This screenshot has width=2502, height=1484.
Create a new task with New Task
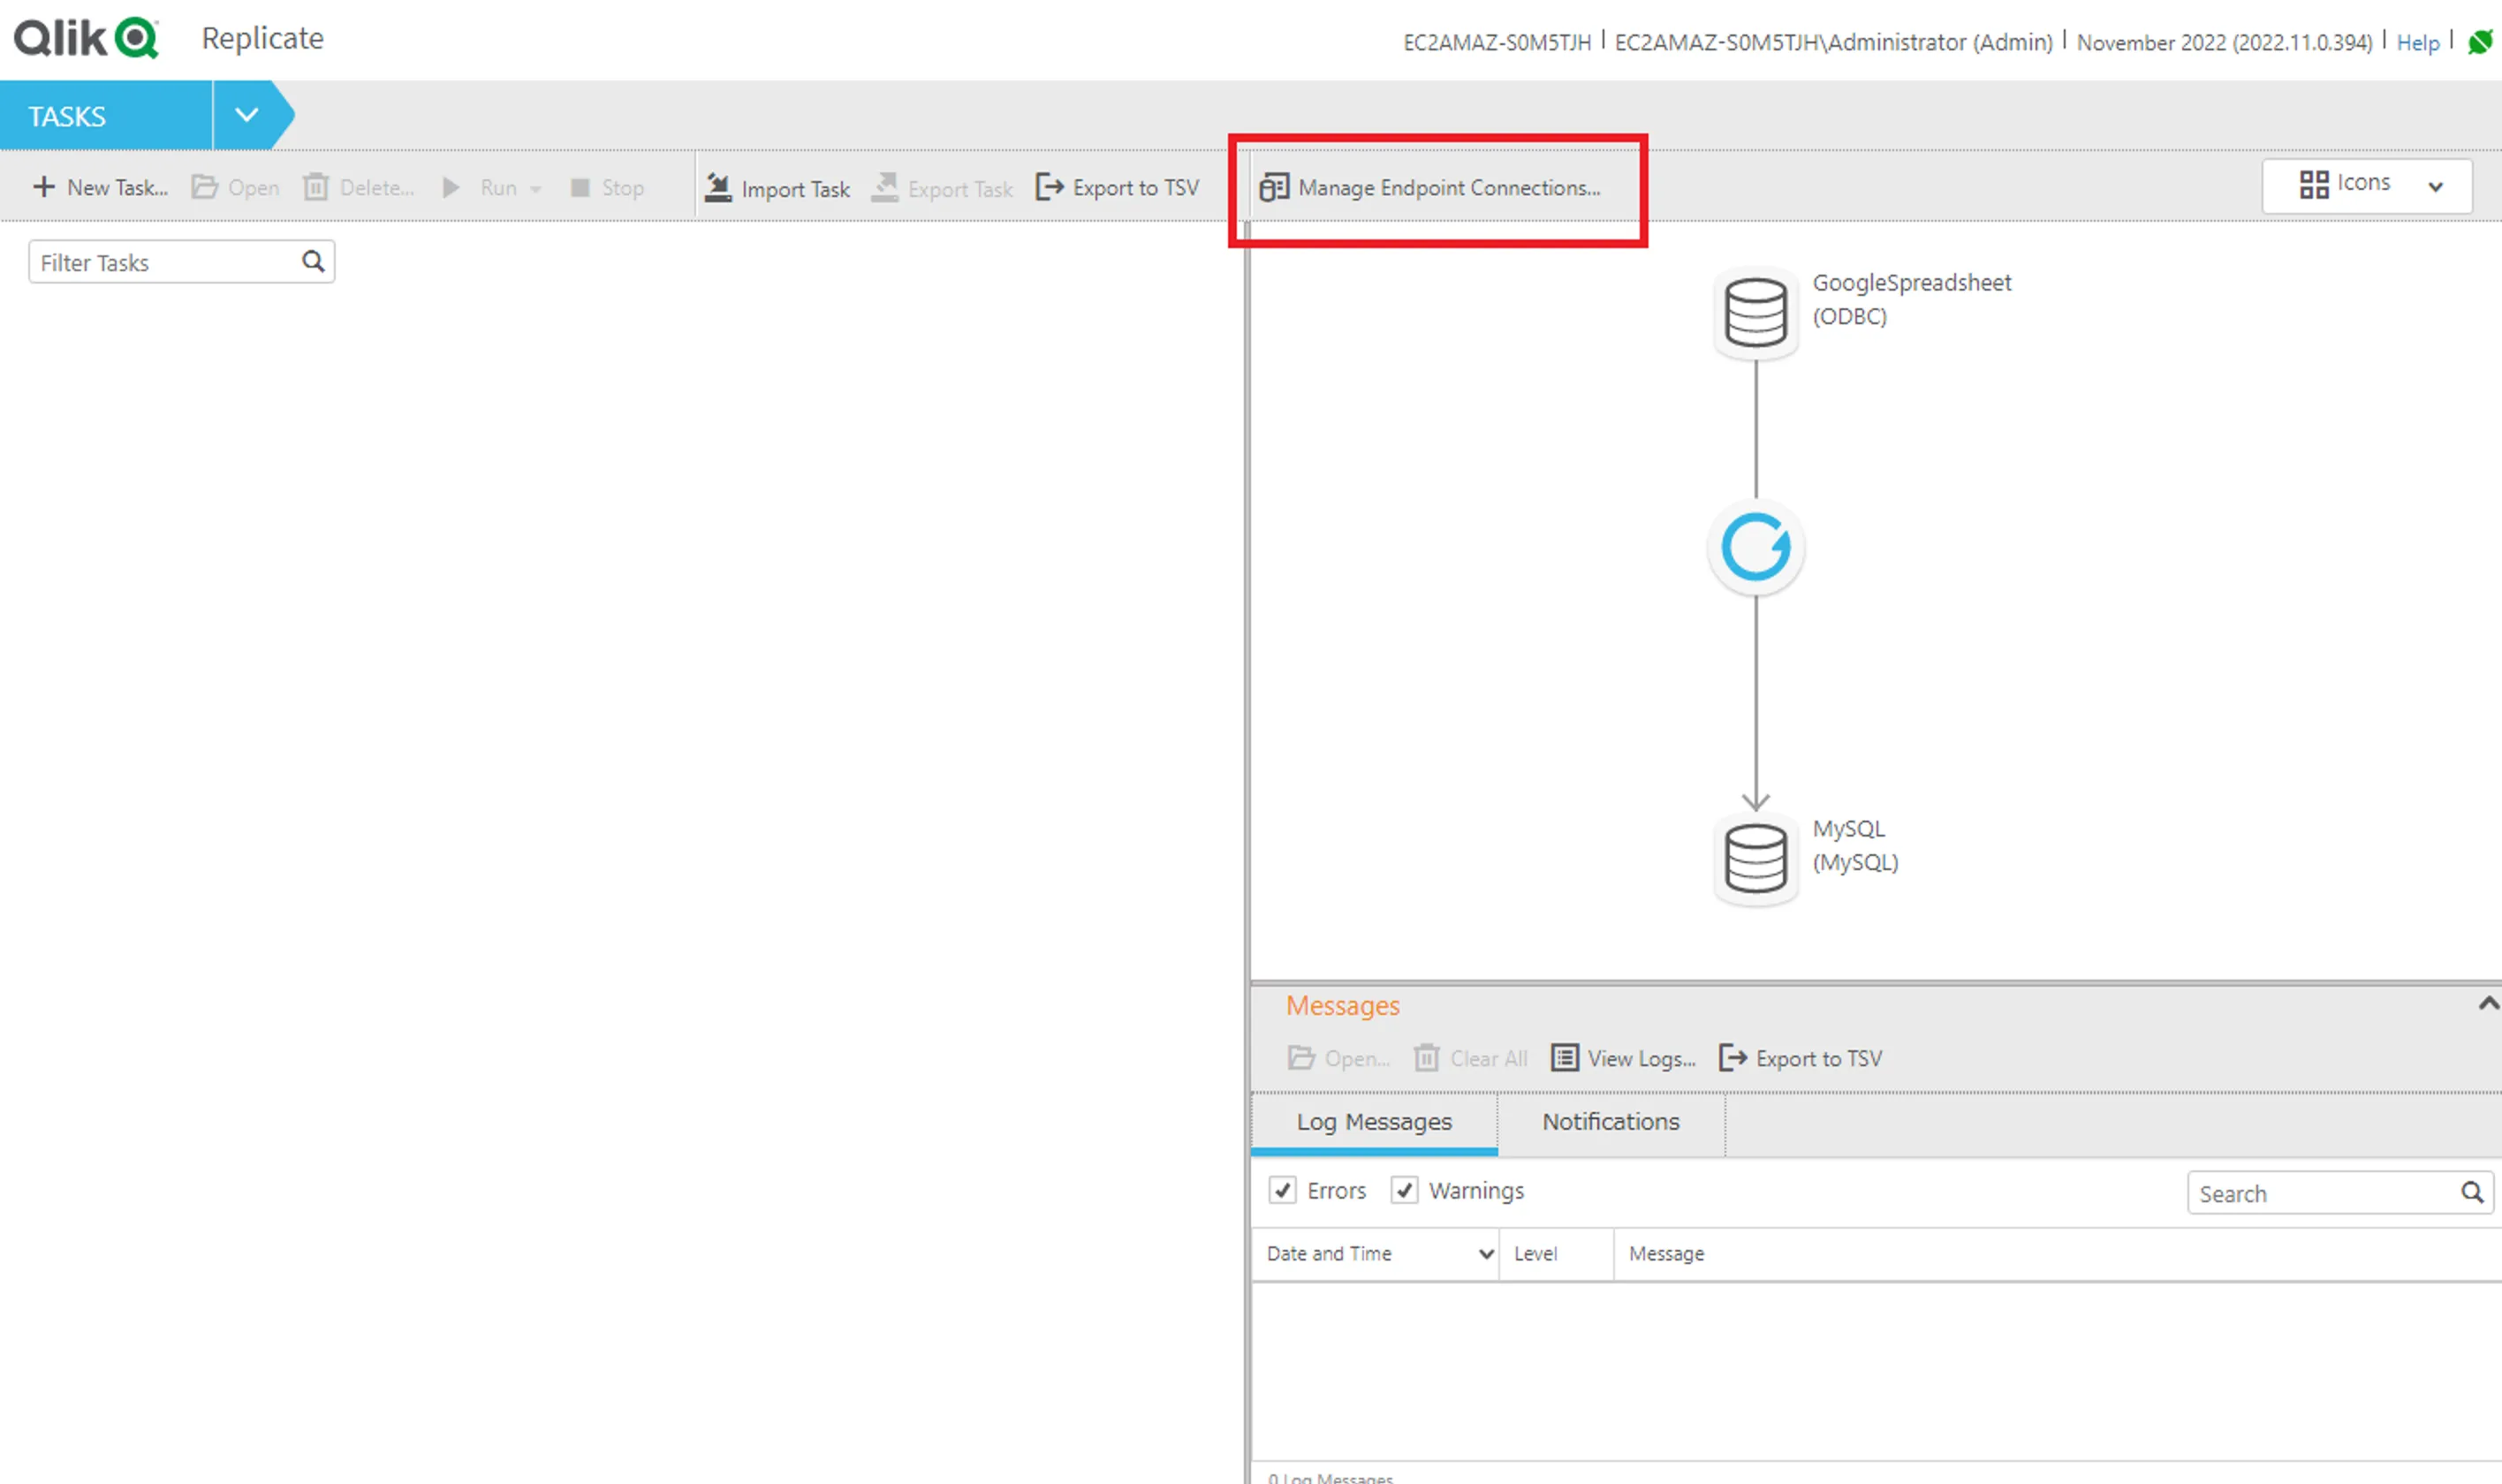[x=100, y=188]
